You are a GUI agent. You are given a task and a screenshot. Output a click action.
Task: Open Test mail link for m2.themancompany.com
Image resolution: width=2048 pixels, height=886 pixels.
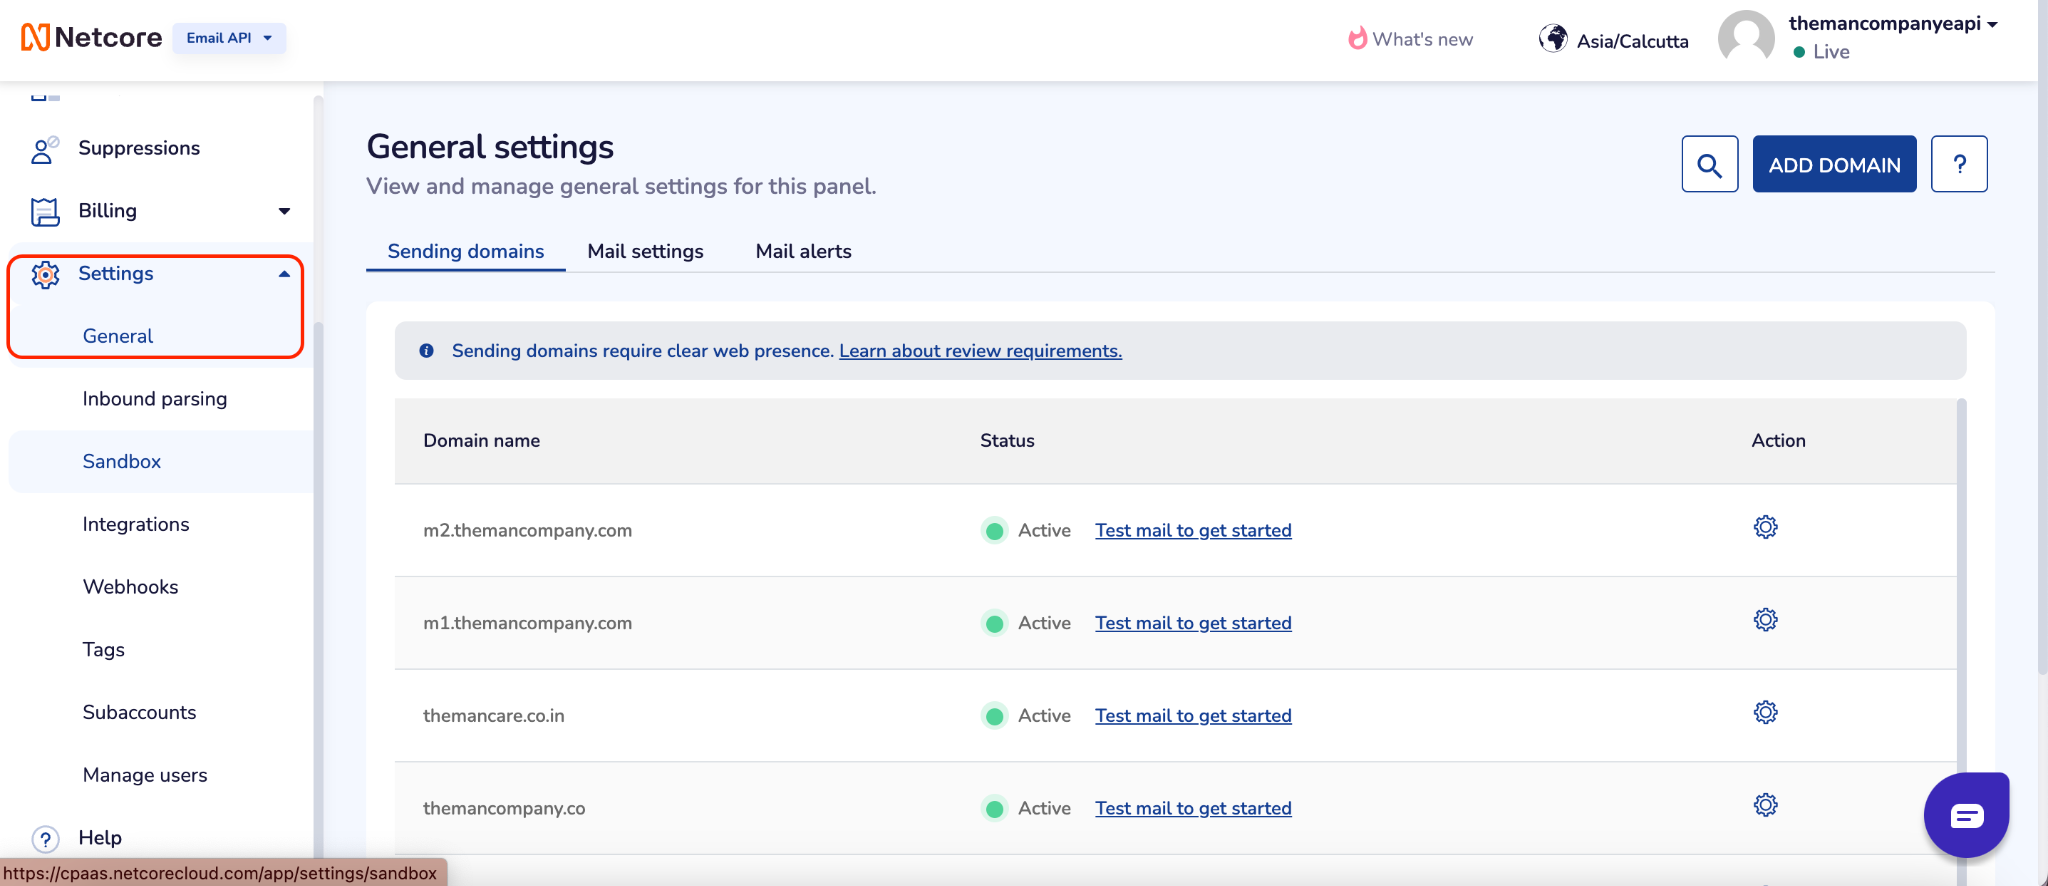click(1193, 530)
